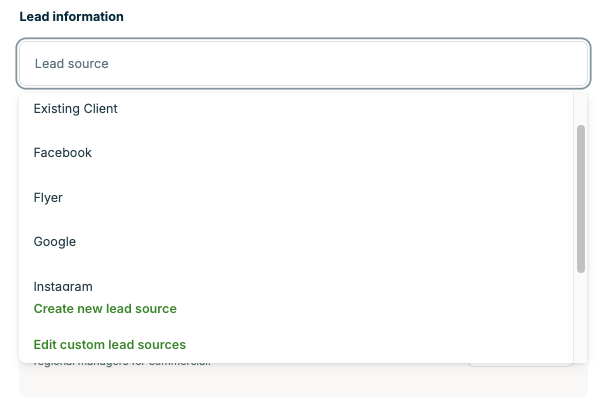Choose Facebook as the lead source
The height and width of the screenshot is (408, 605).
tap(63, 153)
